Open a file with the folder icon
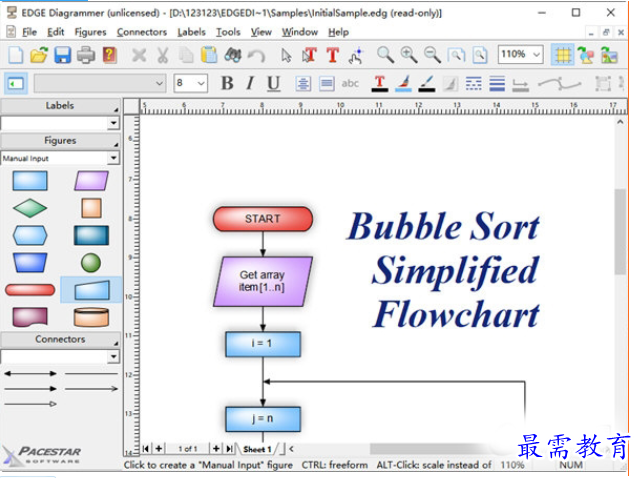The image size is (639, 478). pos(39,55)
